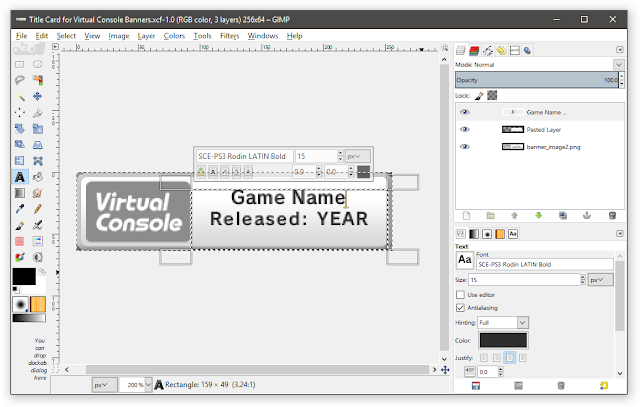Open unit dropdown in on-canvas text toolbar

click(358, 156)
